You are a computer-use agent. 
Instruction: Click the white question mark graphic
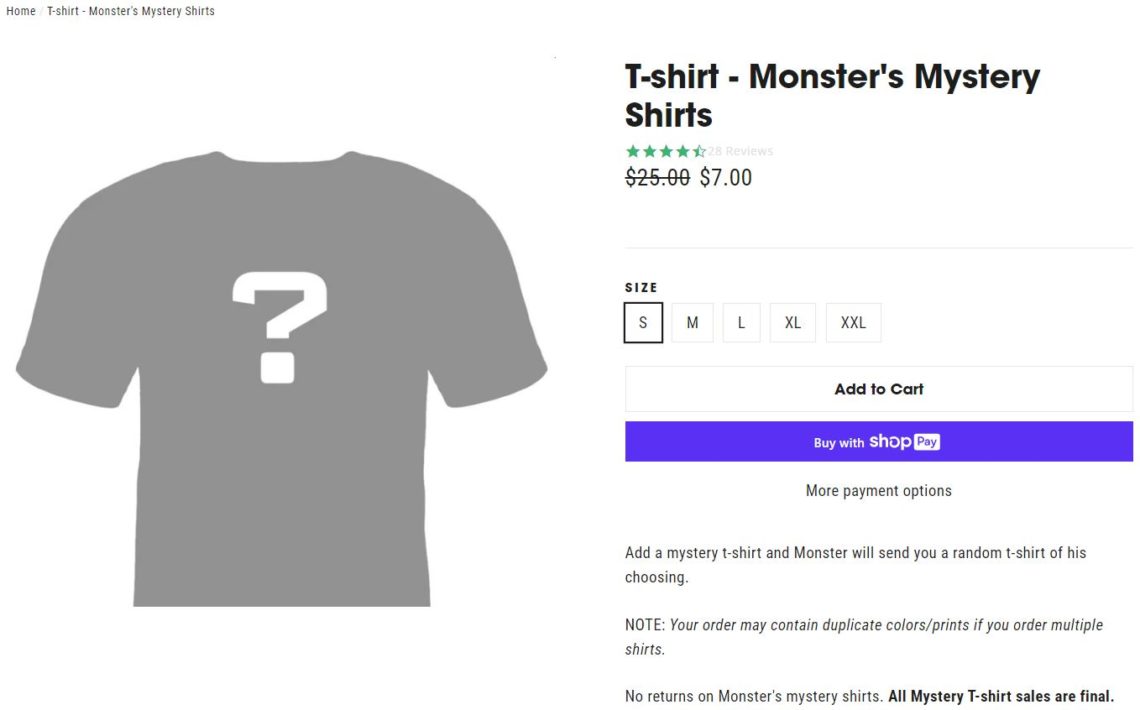[279, 327]
